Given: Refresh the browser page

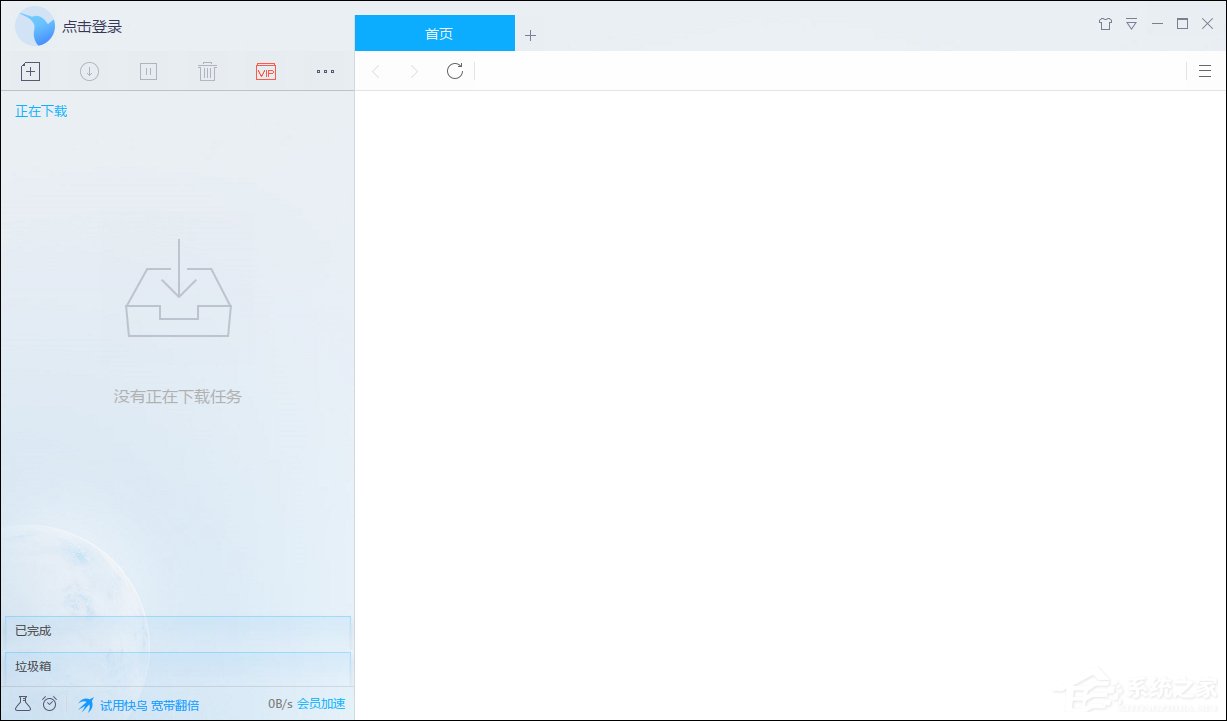Looking at the screenshot, I should tap(455, 71).
